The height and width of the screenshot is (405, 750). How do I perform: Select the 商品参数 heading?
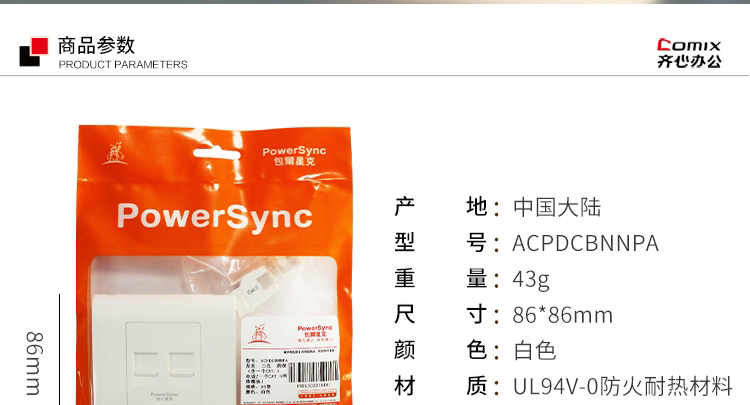[x=96, y=45]
